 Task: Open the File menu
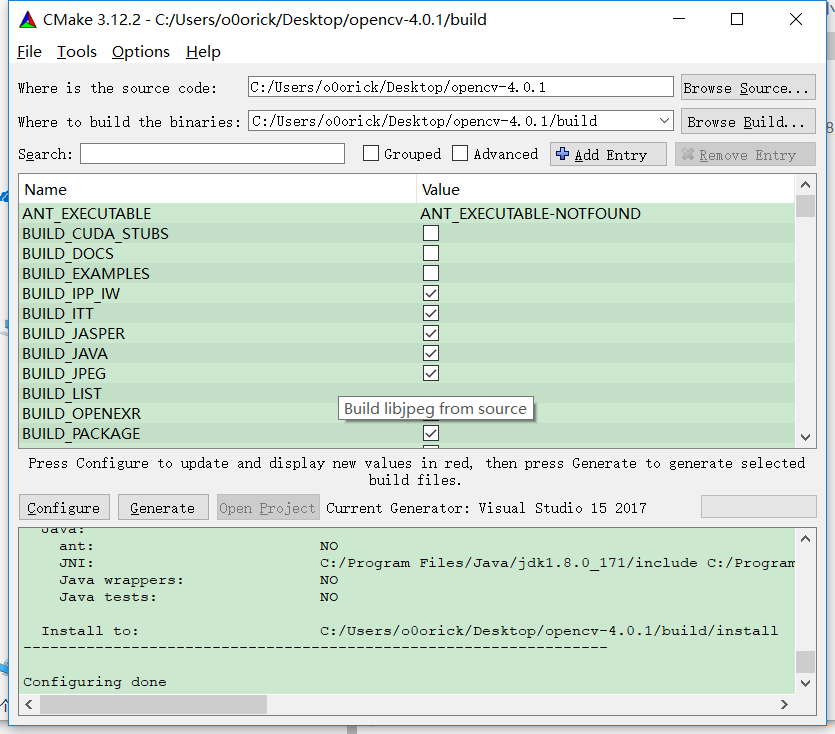[x=29, y=52]
